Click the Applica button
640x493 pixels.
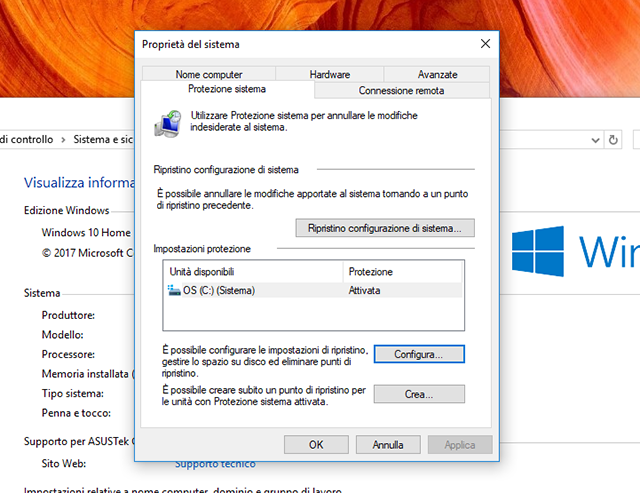(460, 444)
